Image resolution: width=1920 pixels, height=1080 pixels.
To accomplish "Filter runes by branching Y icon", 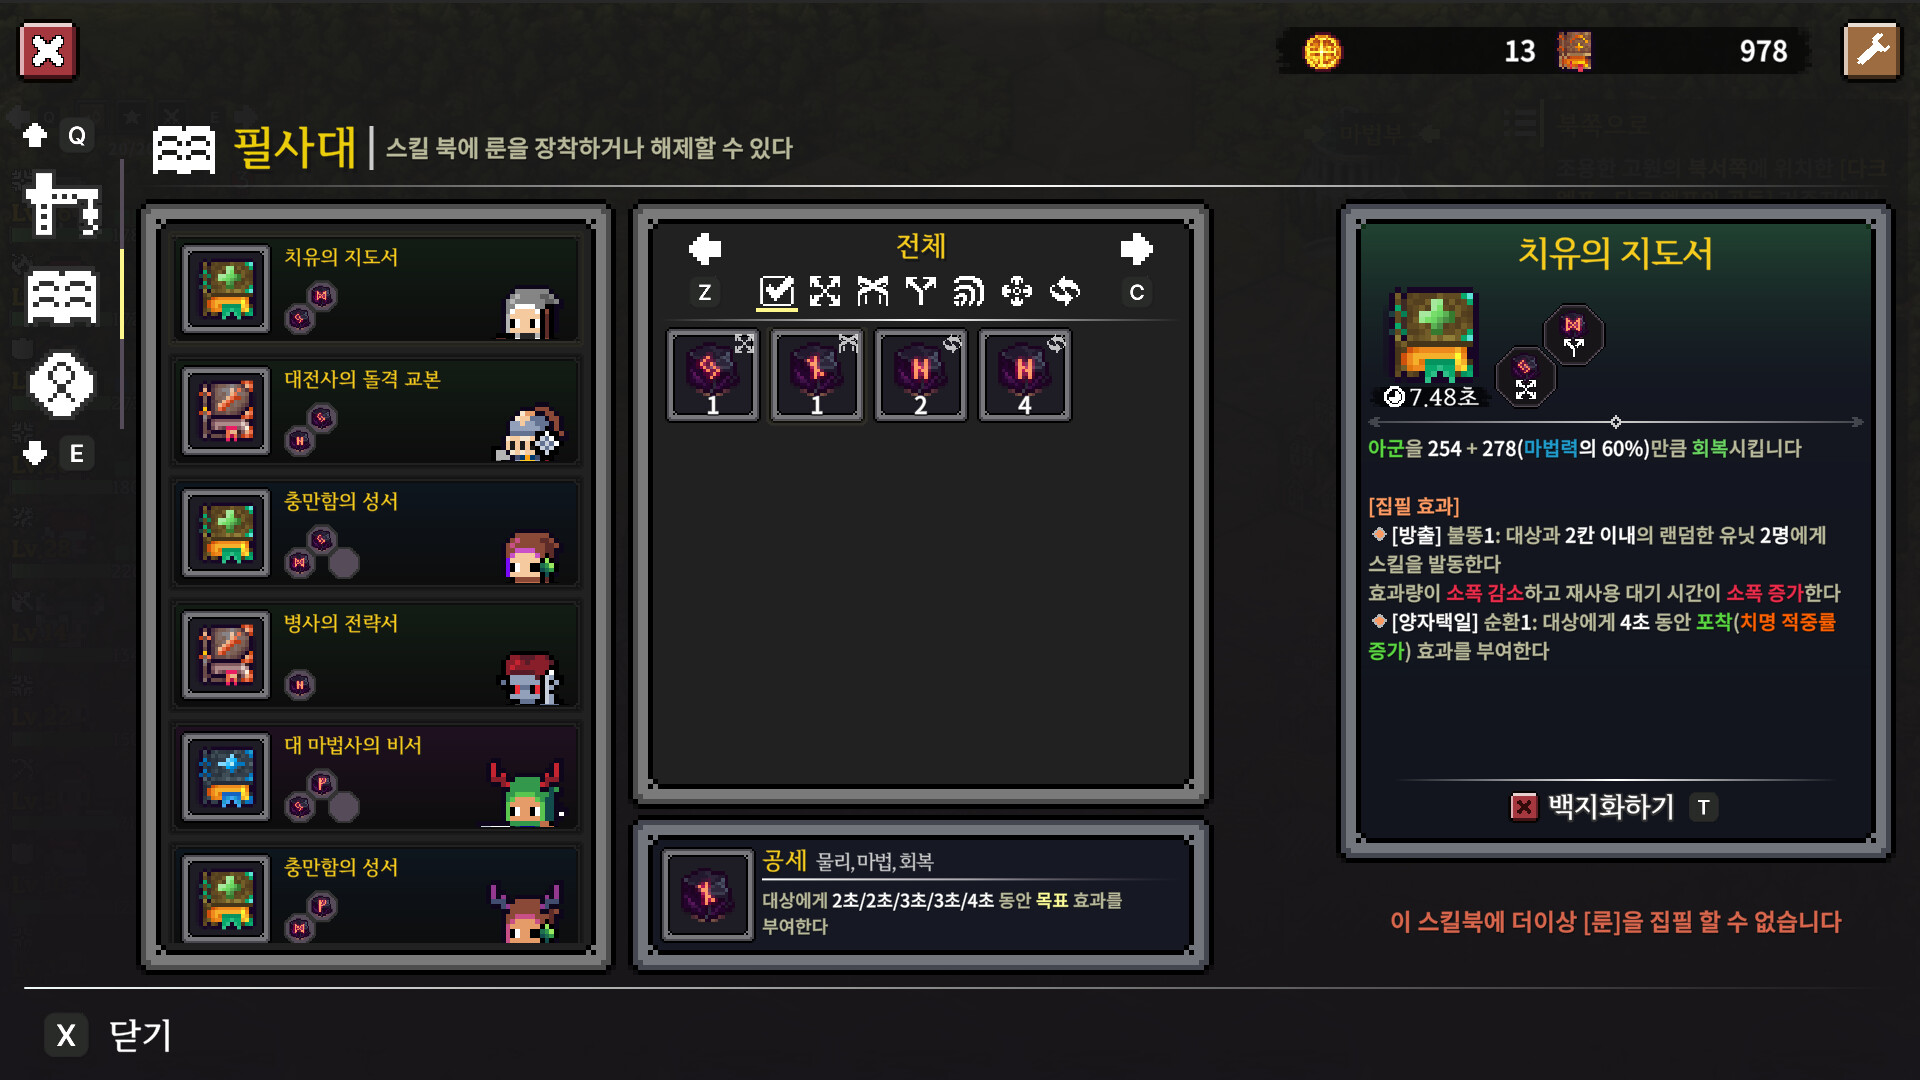I will 920,291.
